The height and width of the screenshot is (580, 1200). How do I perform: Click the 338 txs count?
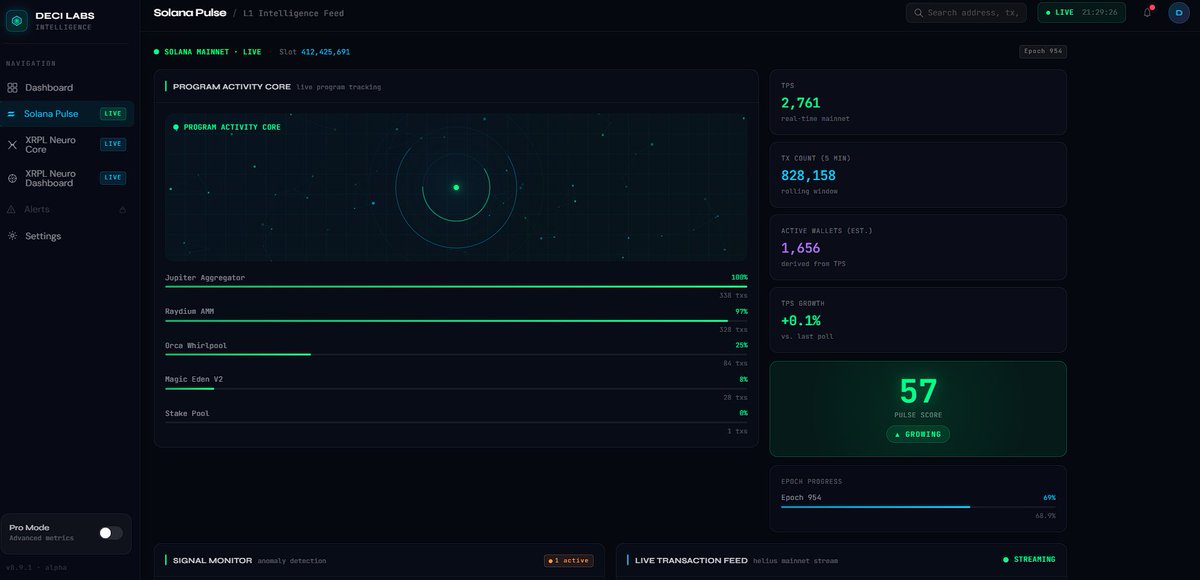[733, 296]
